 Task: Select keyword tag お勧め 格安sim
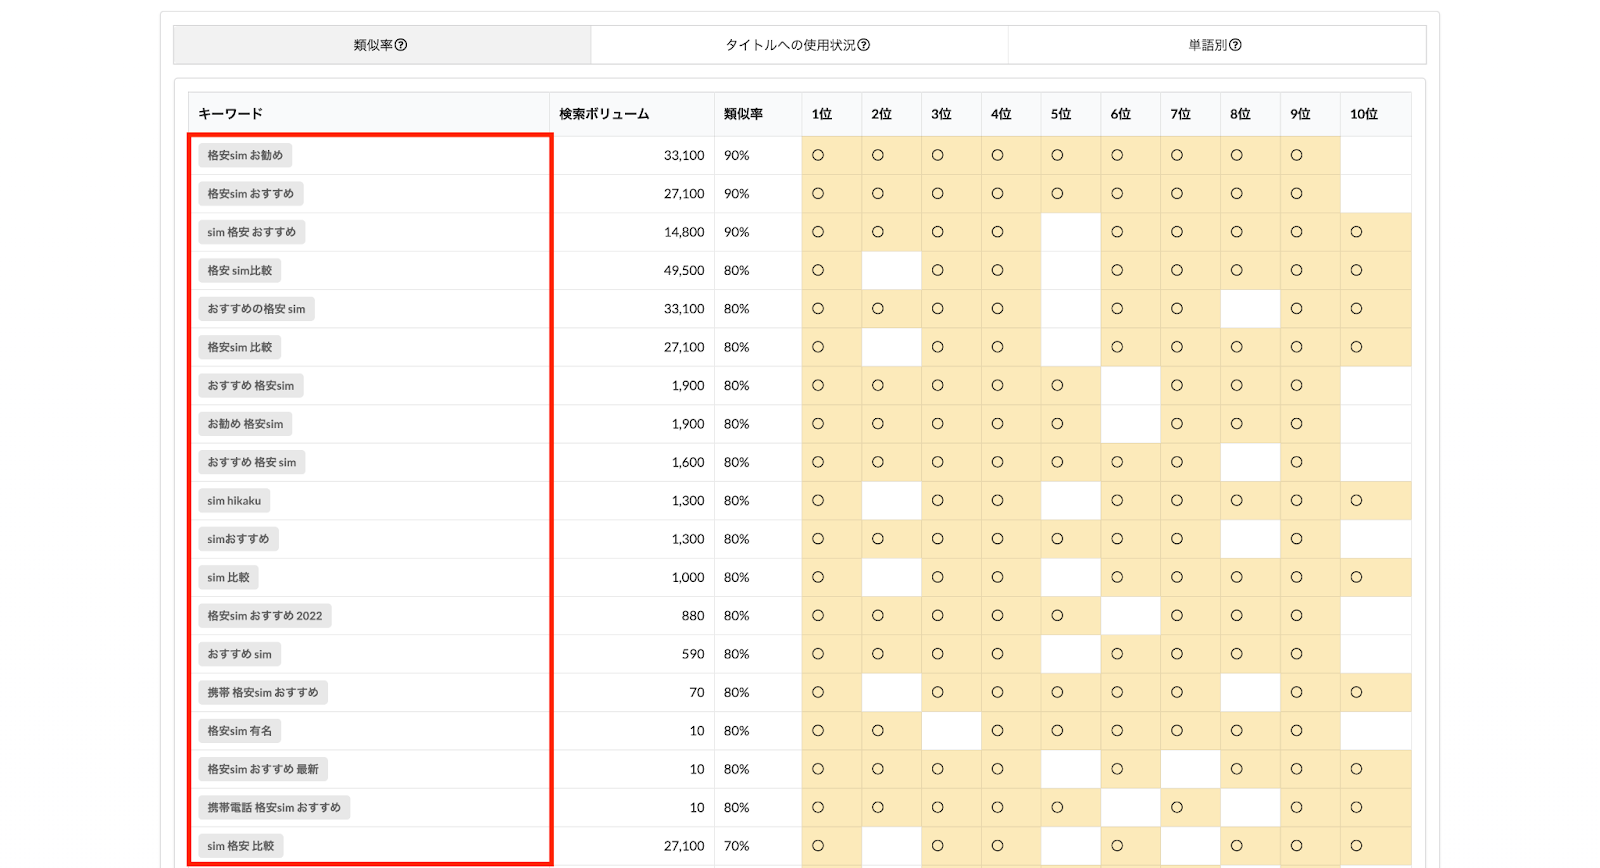[245, 424]
